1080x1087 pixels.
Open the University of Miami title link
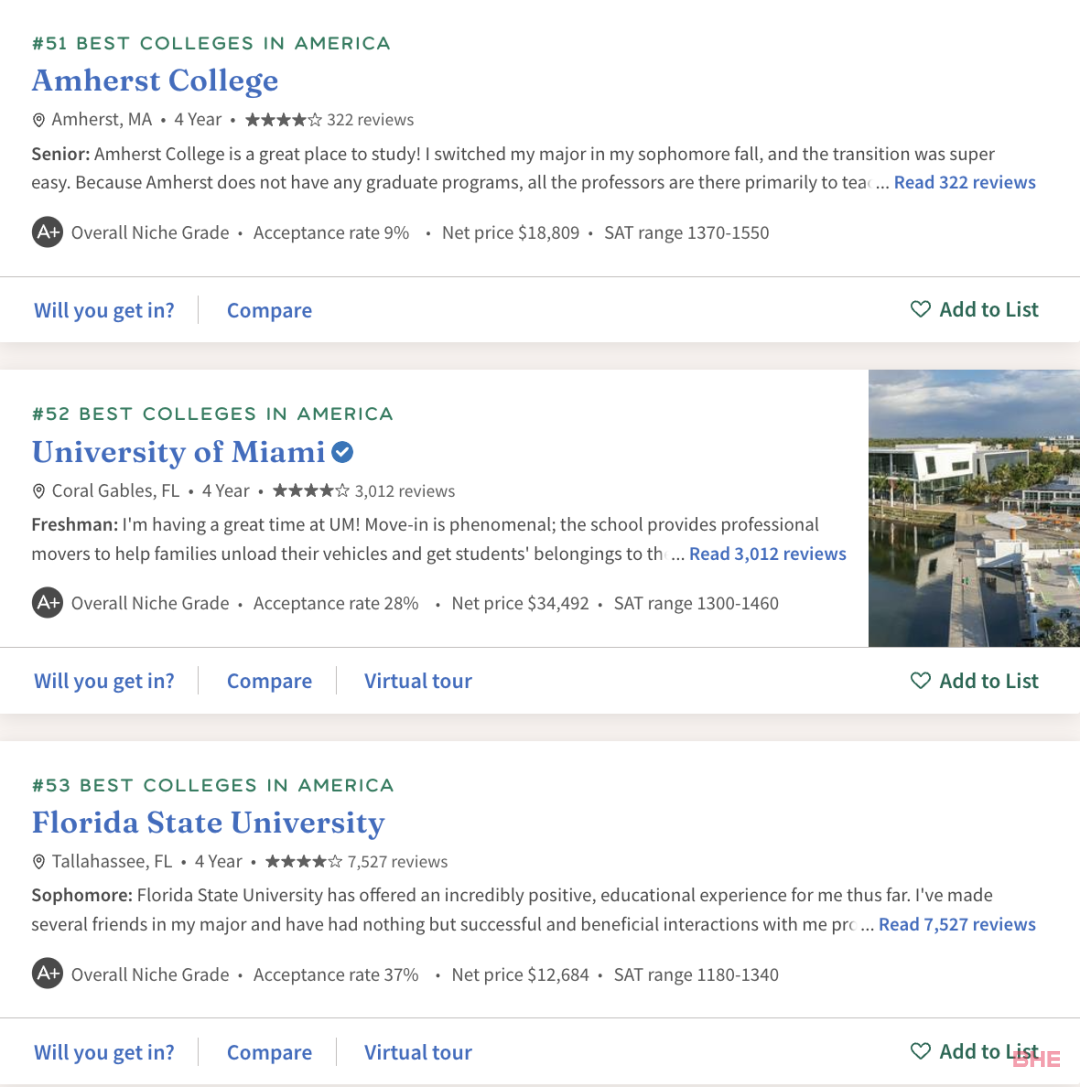(178, 452)
